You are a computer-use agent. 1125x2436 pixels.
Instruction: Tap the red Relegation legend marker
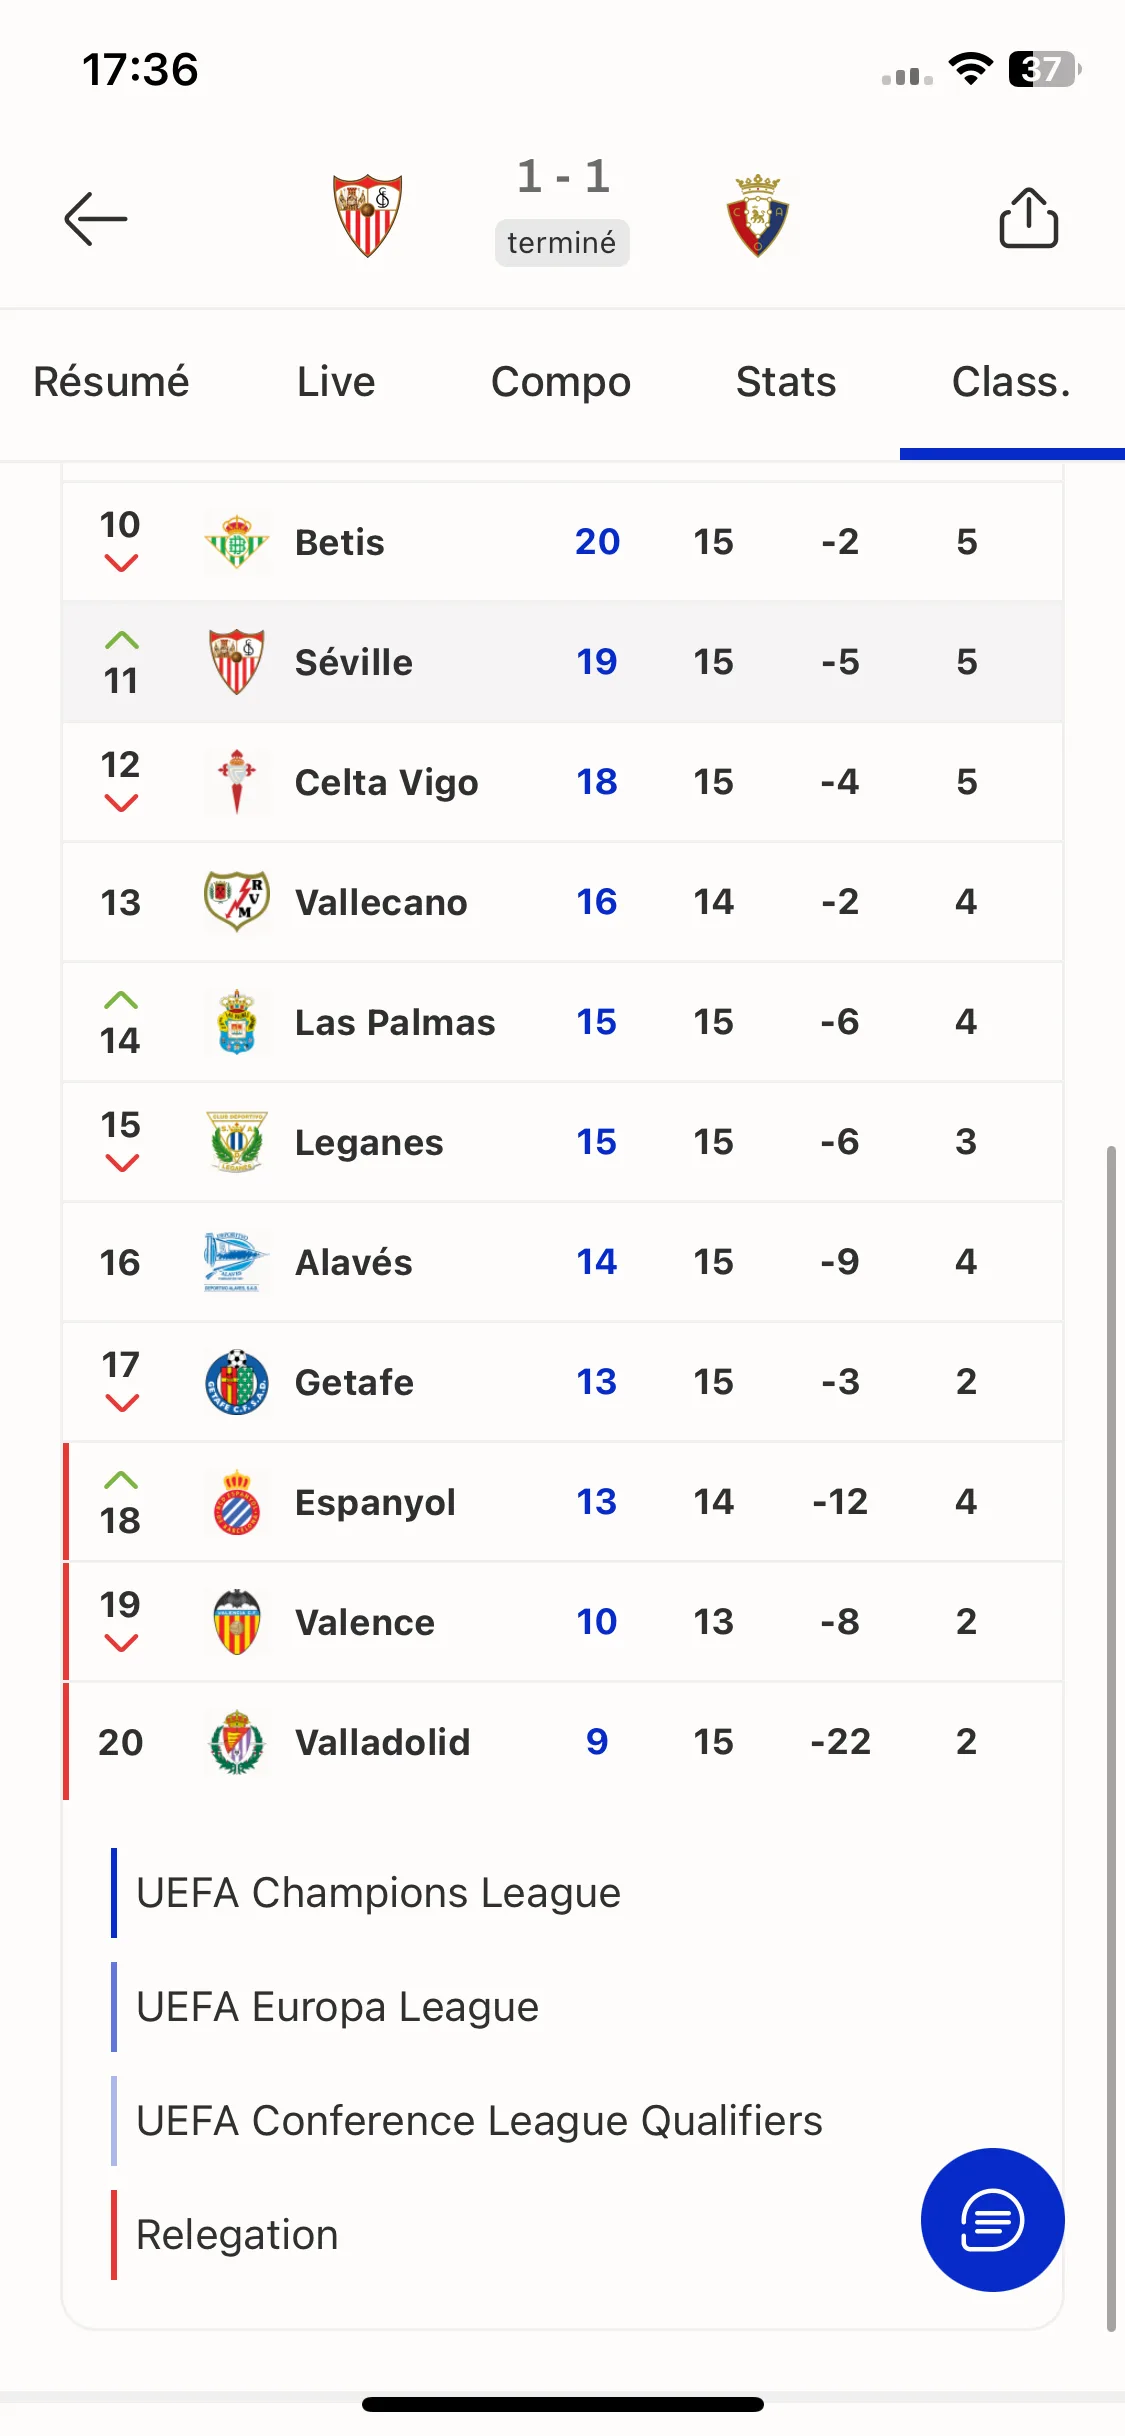(x=114, y=2235)
